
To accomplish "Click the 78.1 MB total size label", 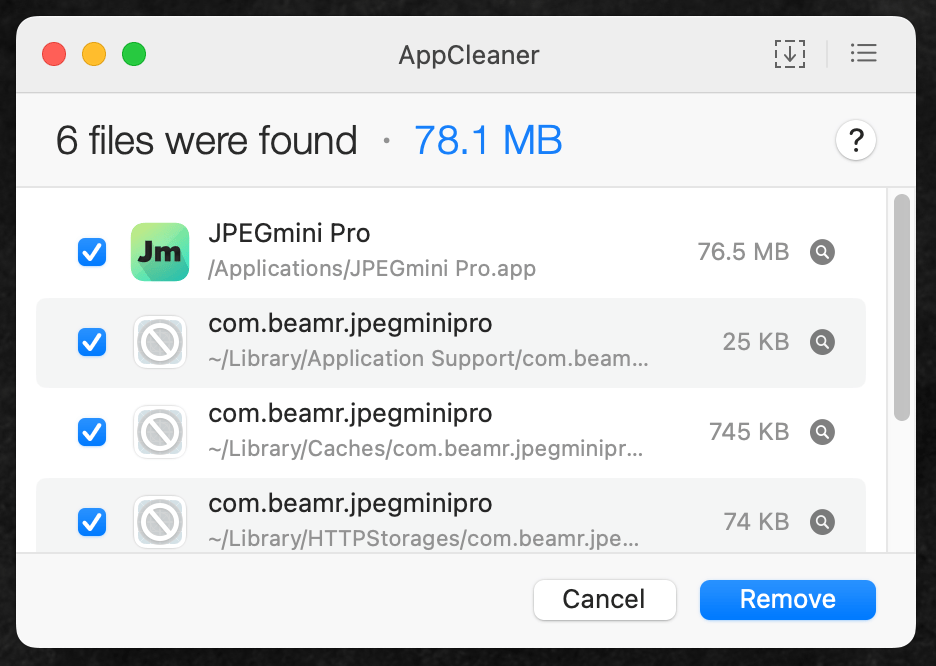I will 488,141.
